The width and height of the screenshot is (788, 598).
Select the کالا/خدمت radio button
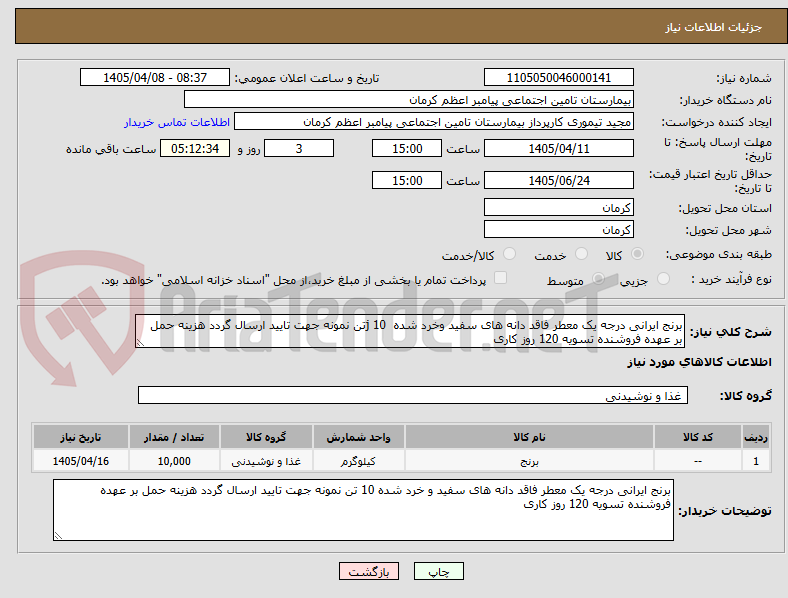coord(509,254)
